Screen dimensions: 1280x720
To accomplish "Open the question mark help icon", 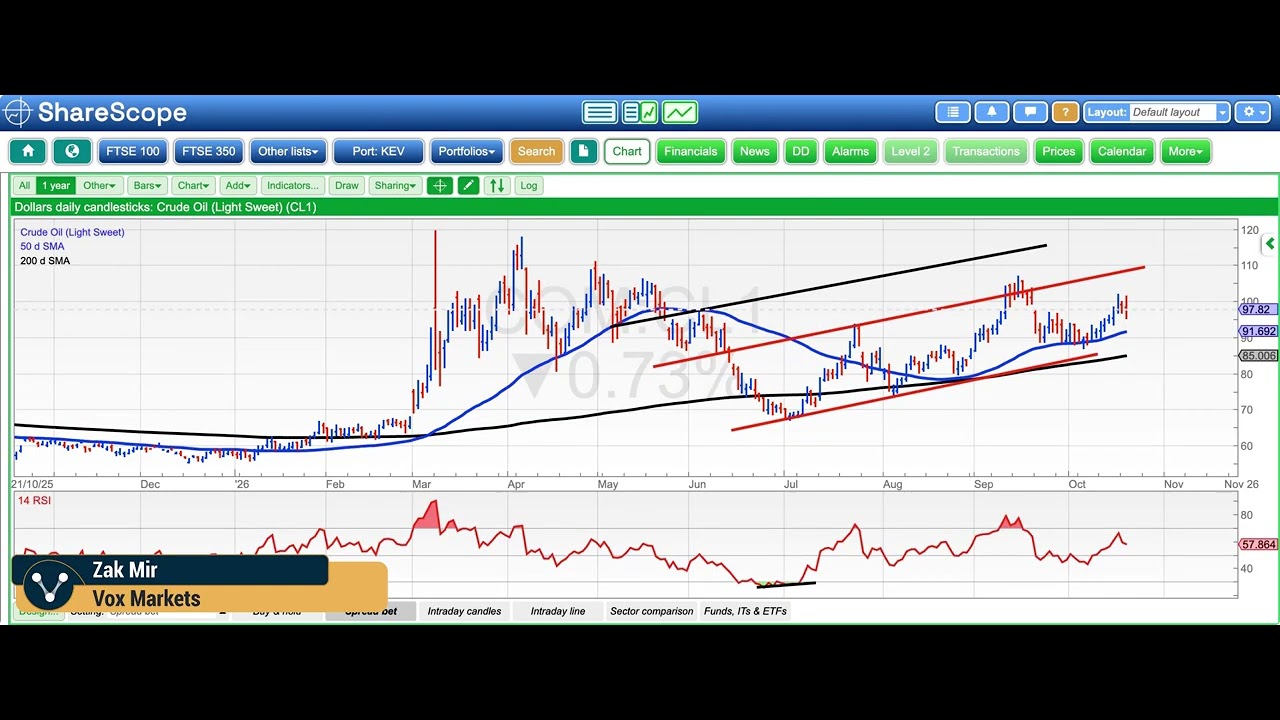I will coord(1065,112).
